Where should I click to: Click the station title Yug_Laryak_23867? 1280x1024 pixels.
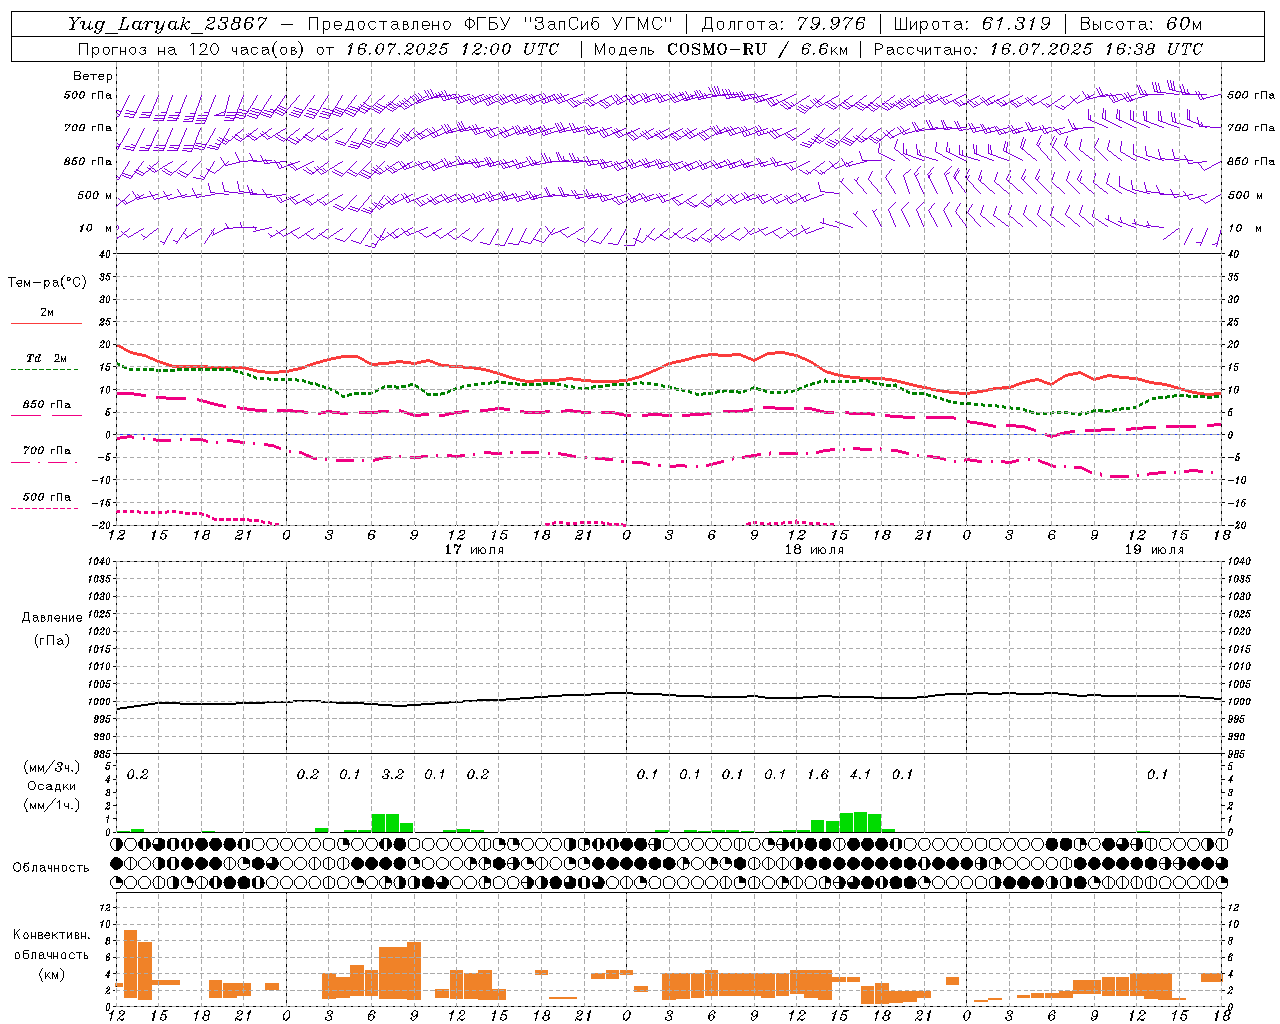coord(168,24)
